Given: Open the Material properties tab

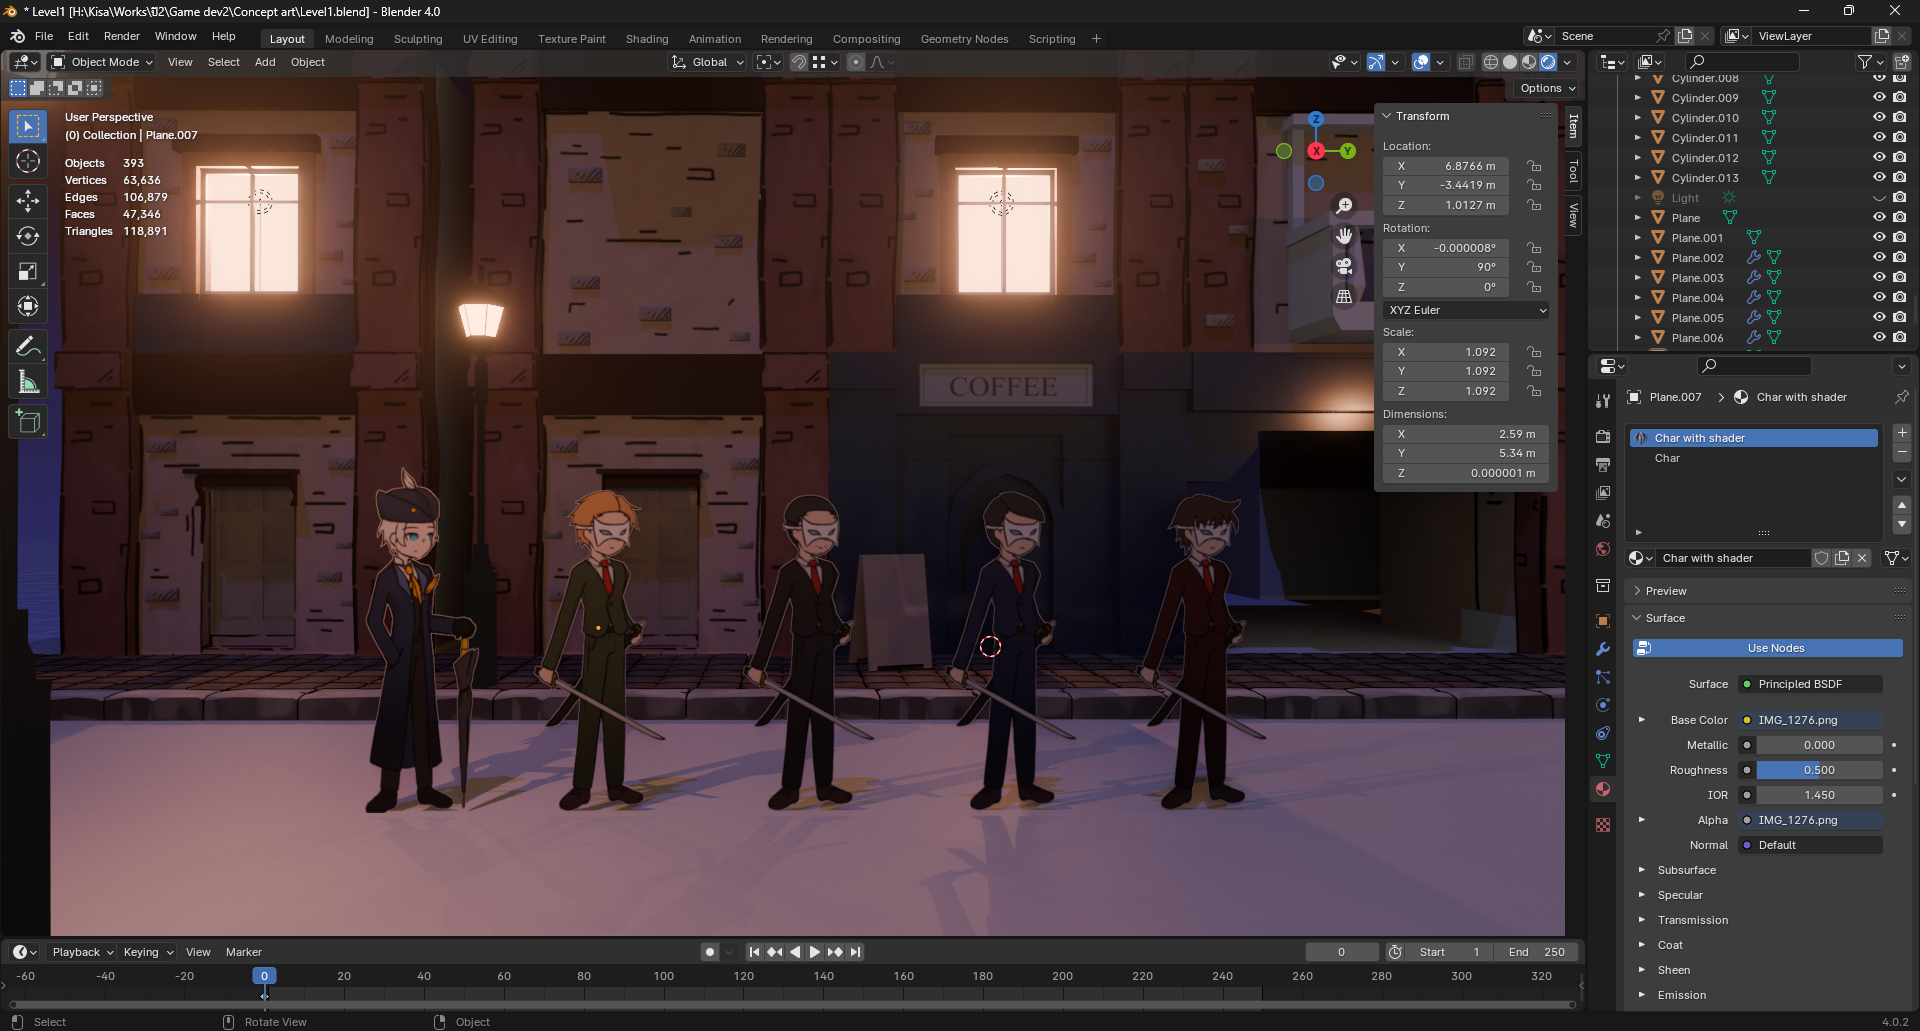Looking at the screenshot, I should (x=1603, y=789).
